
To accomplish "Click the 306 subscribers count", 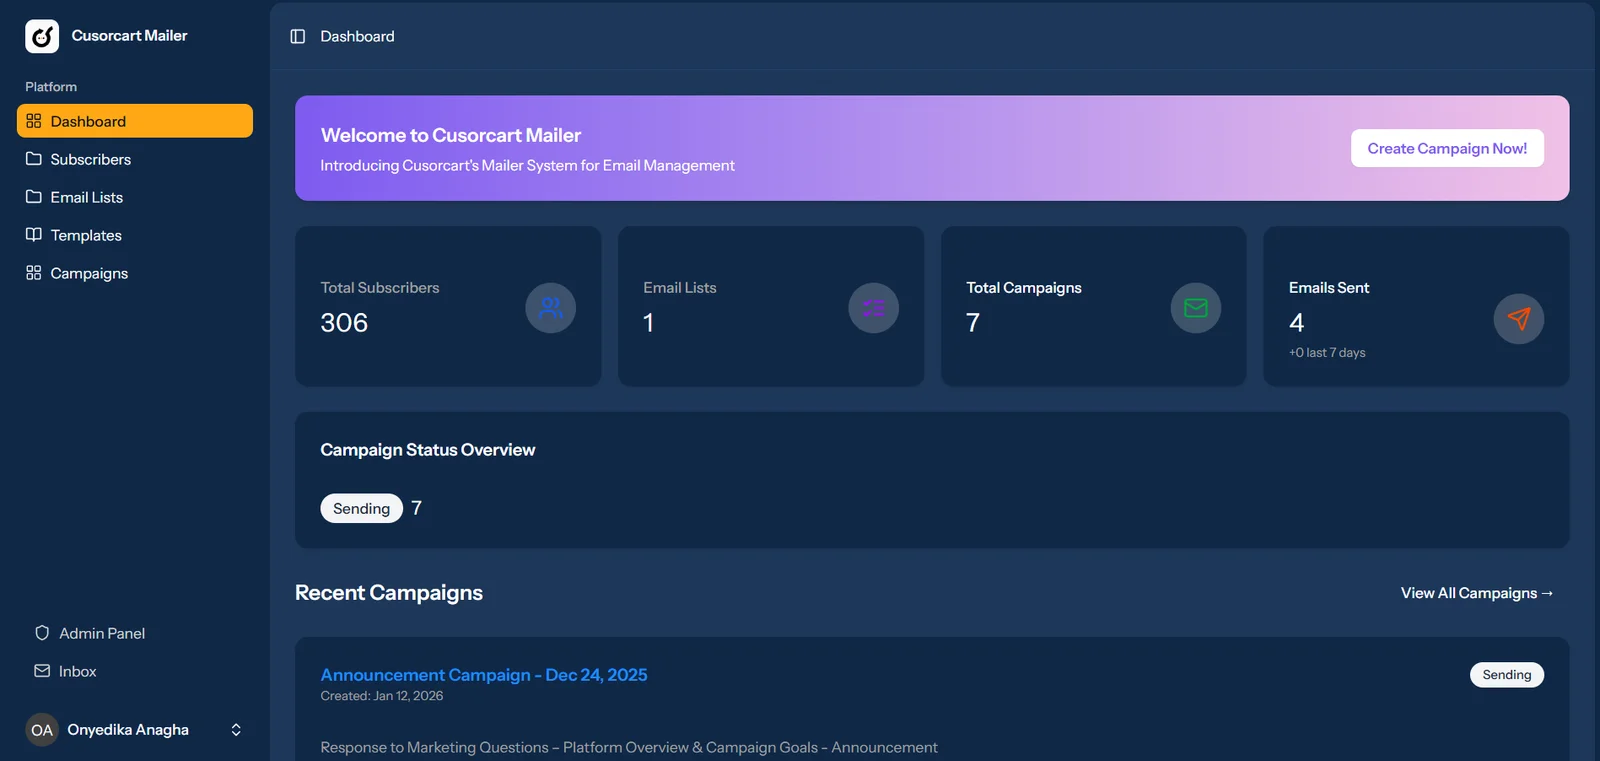I will [x=344, y=323].
